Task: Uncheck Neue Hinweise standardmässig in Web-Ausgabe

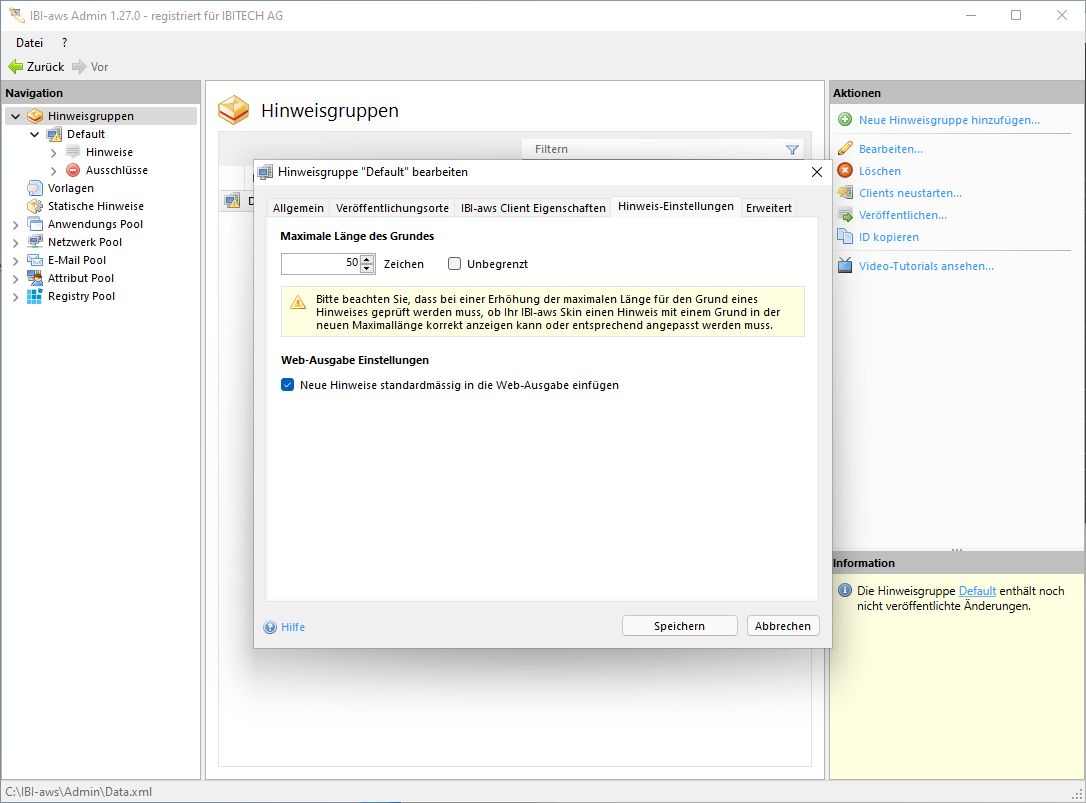Action: [x=288, y=385]
